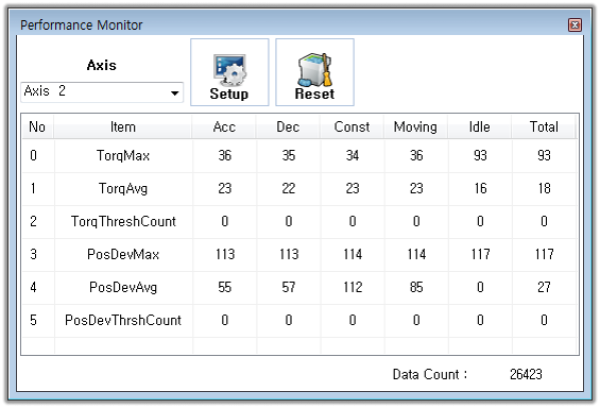Close the Performance Monitor window

coord(574,24)
